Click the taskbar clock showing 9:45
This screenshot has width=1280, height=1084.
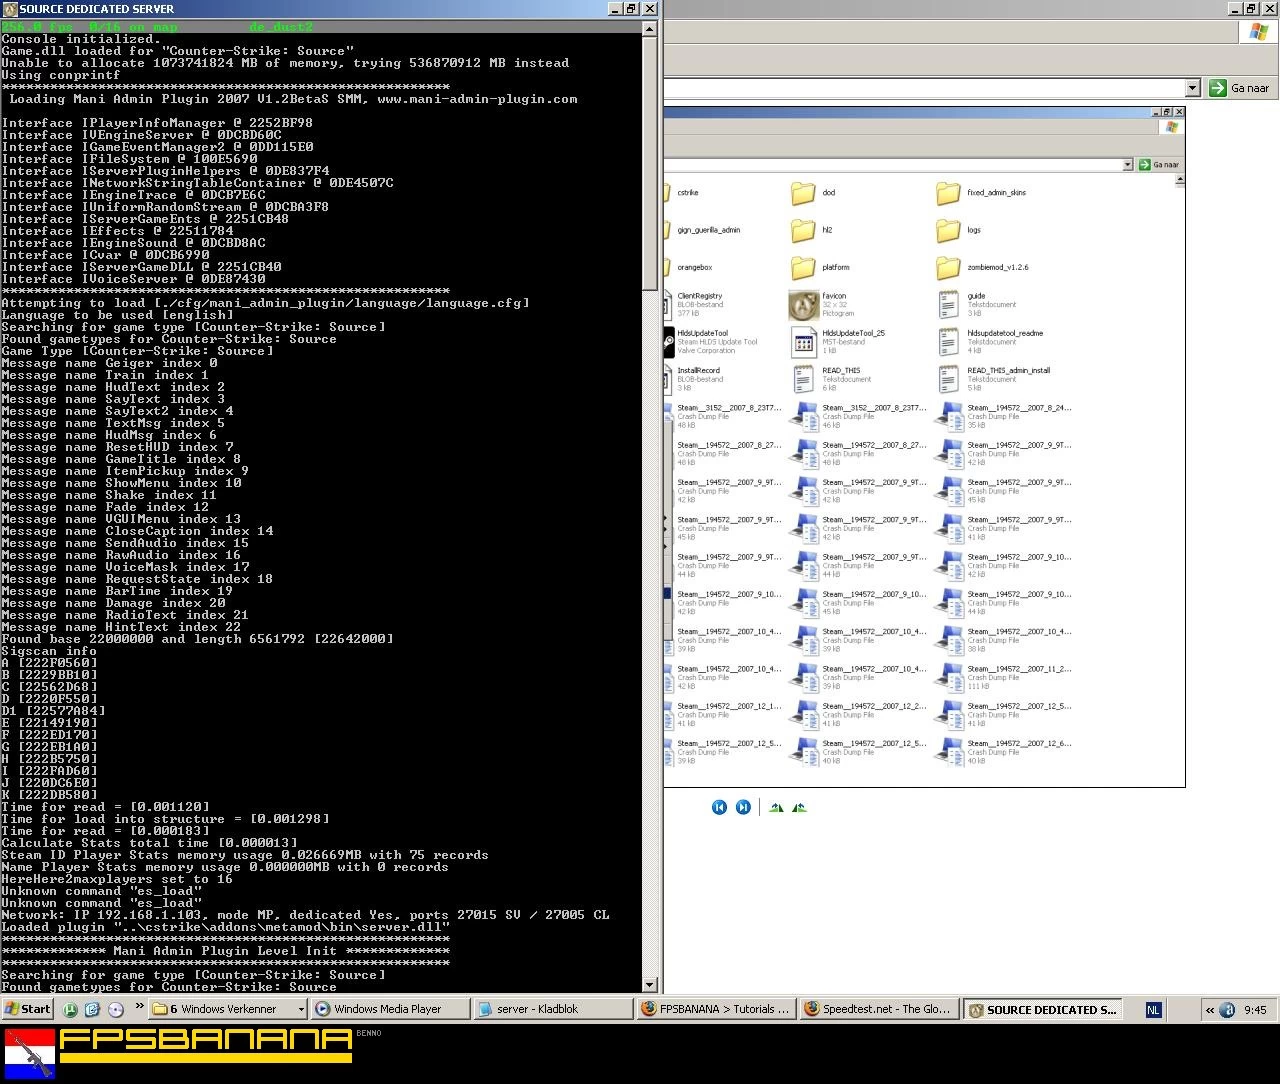pyautogui.click(x=1256, y=1010)
